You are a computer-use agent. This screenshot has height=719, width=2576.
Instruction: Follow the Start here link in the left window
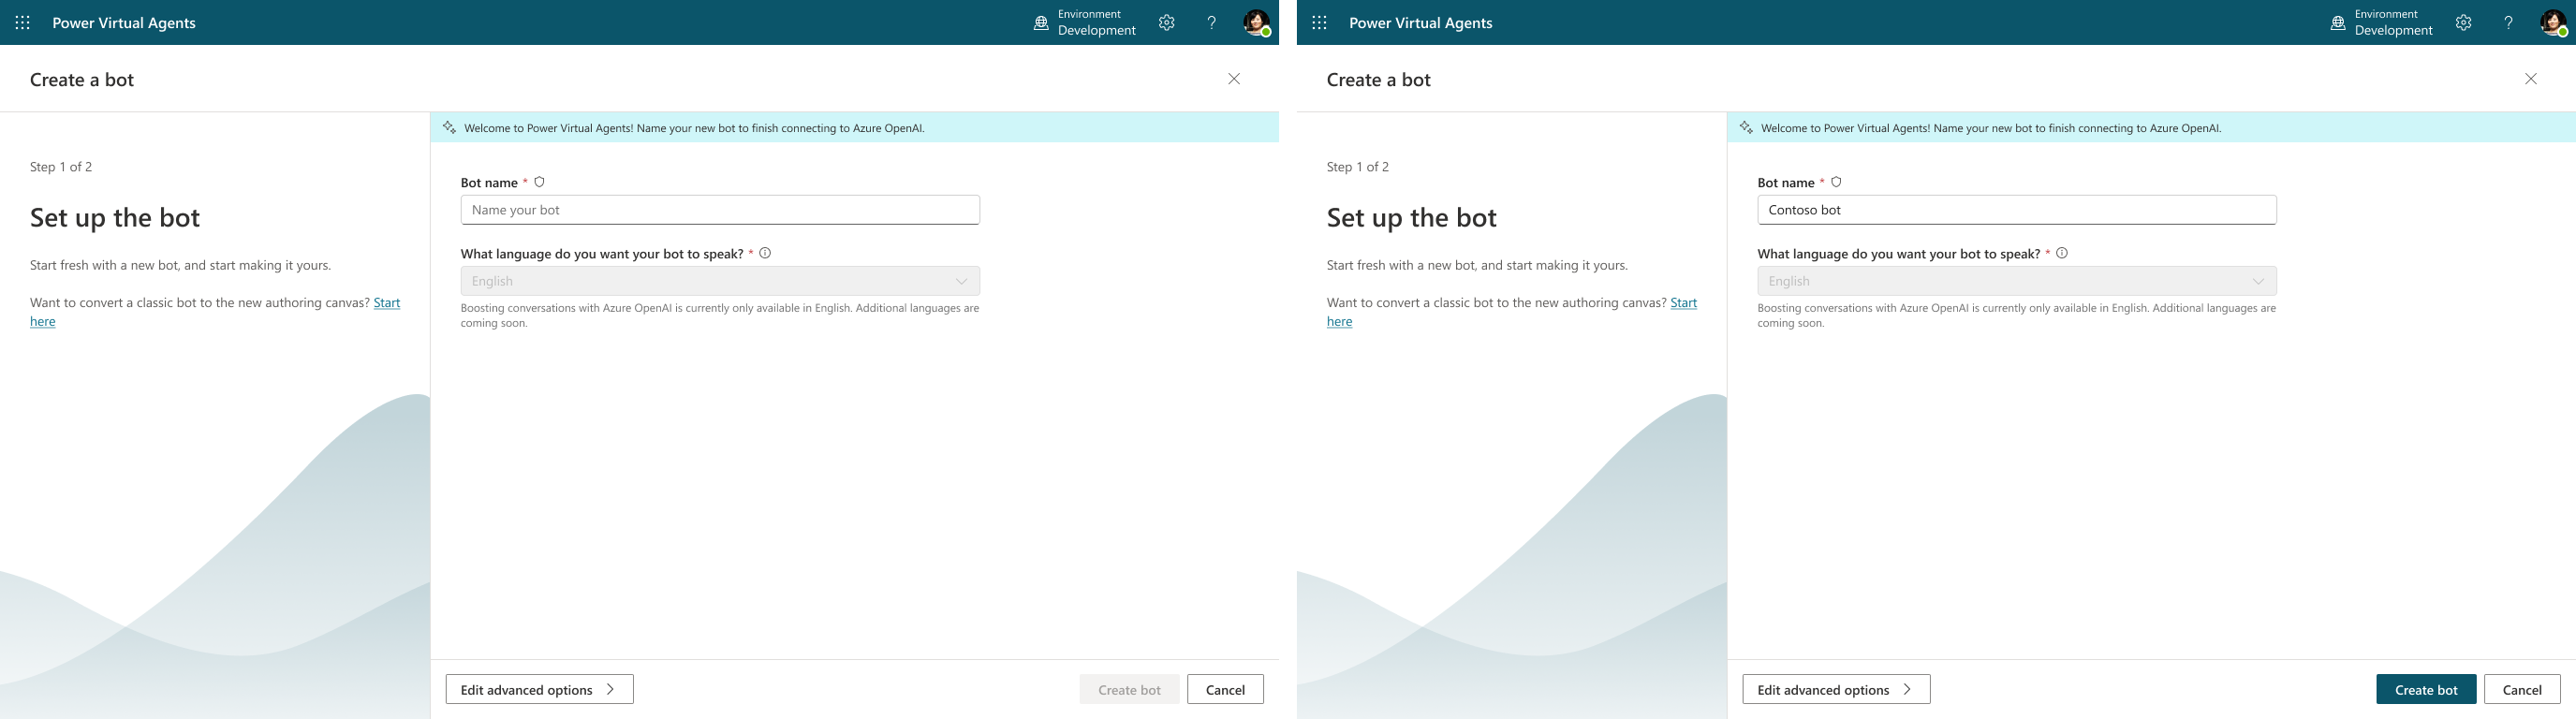(x=386, y=303)
